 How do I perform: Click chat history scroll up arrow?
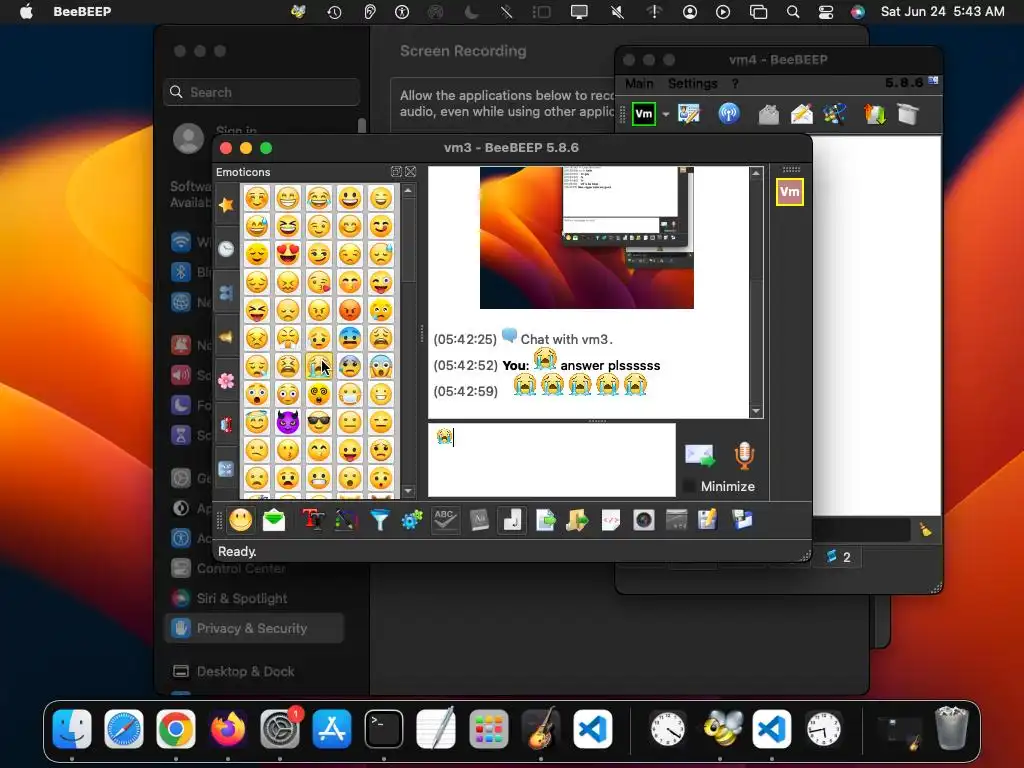point(756,173)
